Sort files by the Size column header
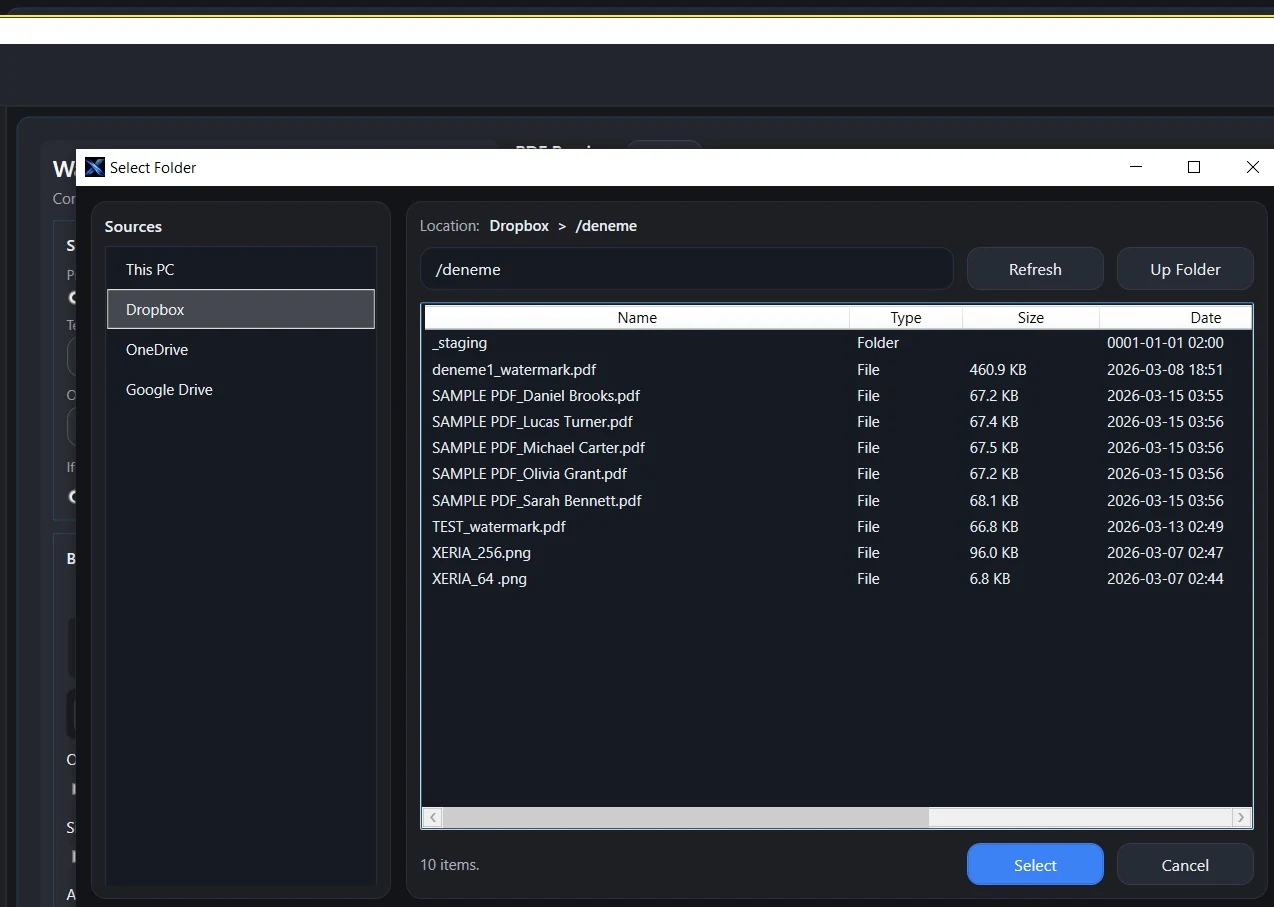Image resolution: width=1274 pixels, height=907 pixels. [1030, 317]
